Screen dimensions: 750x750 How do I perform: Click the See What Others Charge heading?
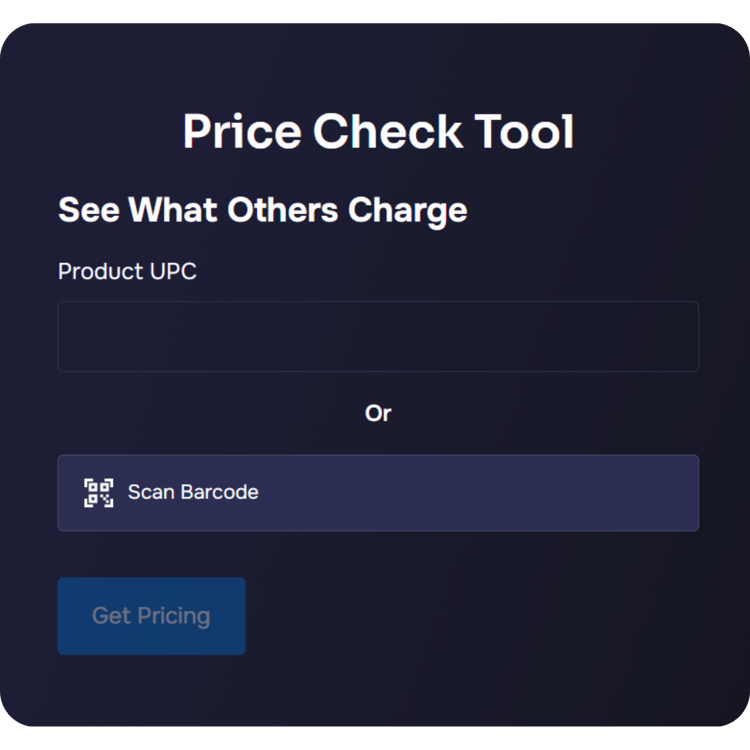click(262, 210)
